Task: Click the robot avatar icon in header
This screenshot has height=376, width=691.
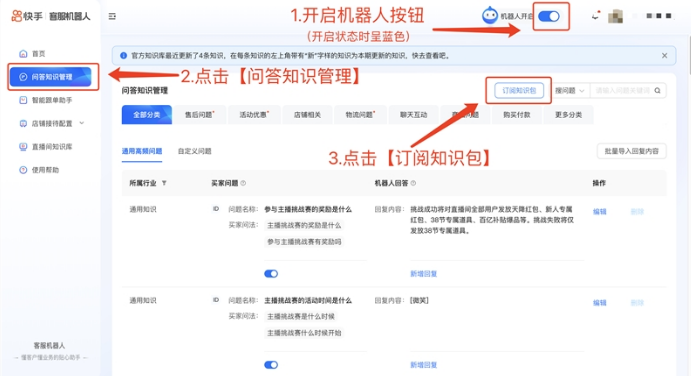Action: pos(490,15)
